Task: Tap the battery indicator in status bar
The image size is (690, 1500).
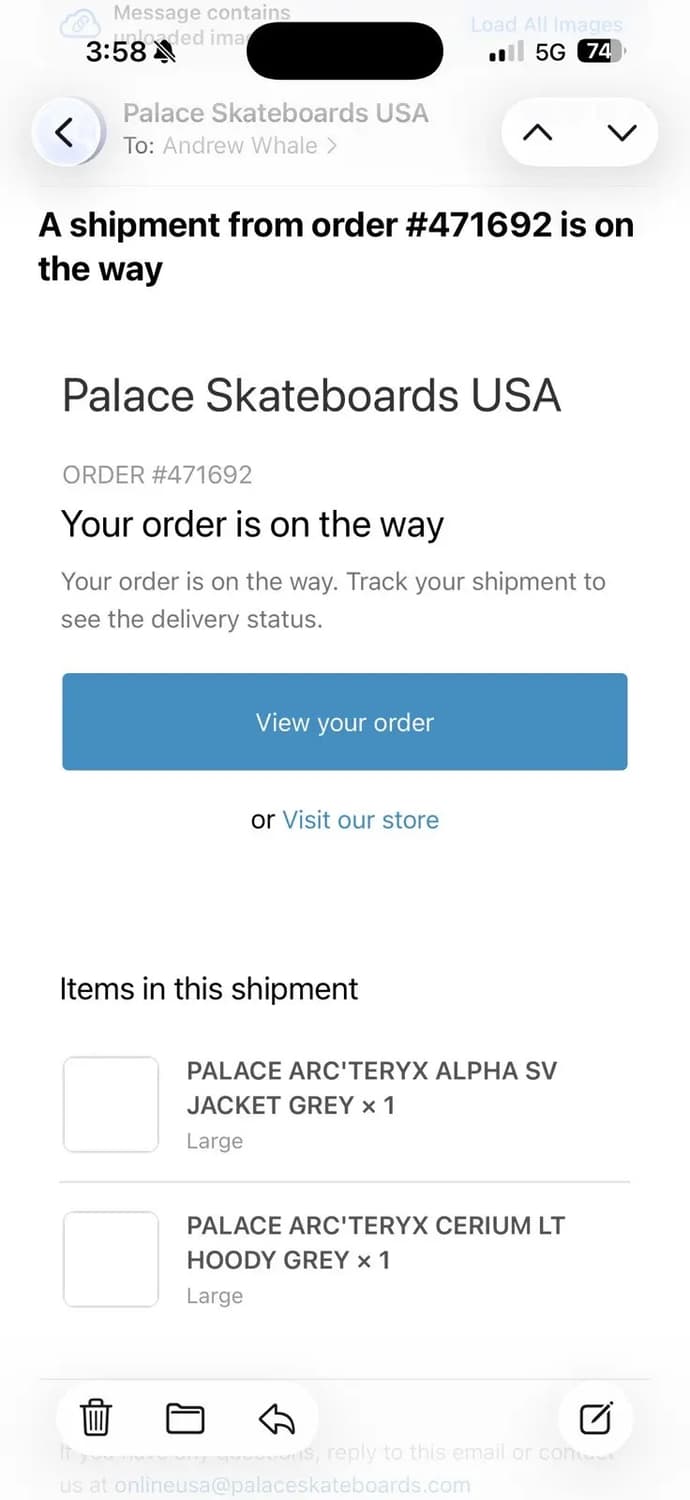Action: (600, 52)
